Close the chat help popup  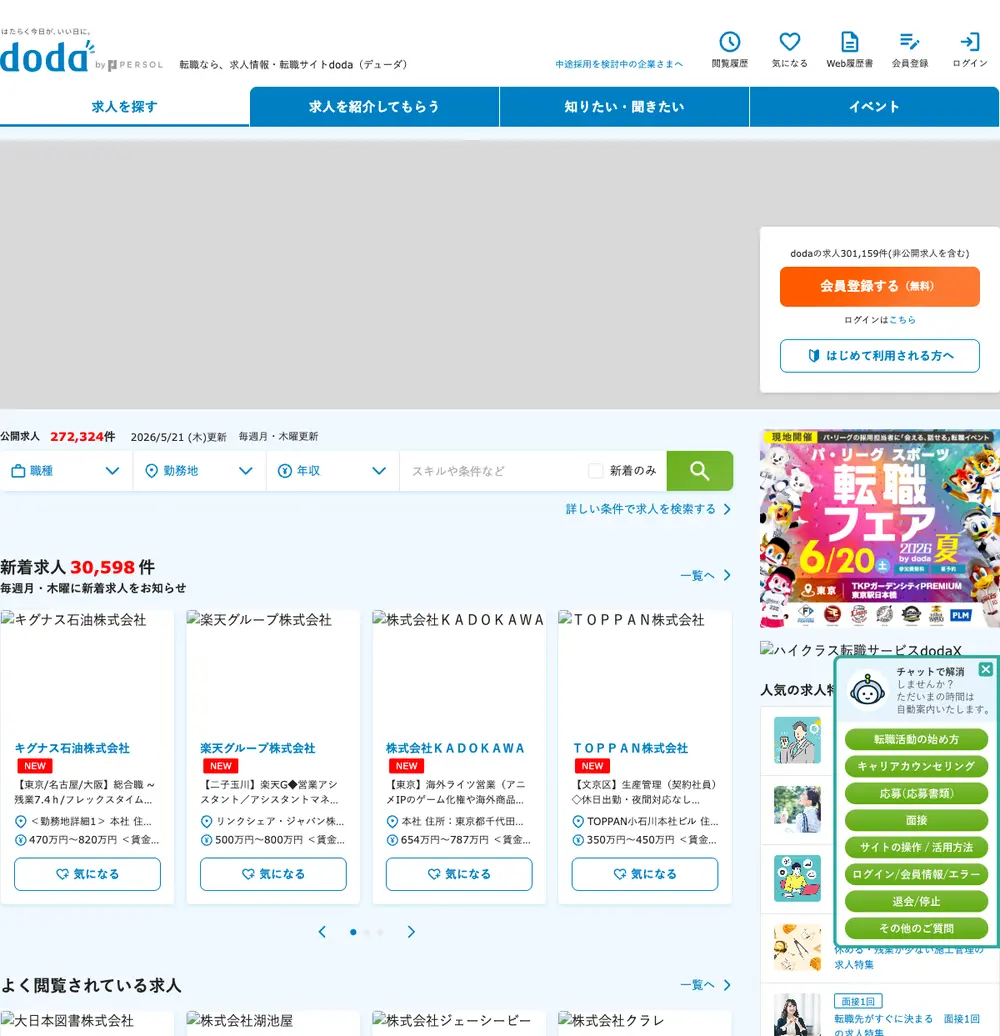[x=985, y=669]
